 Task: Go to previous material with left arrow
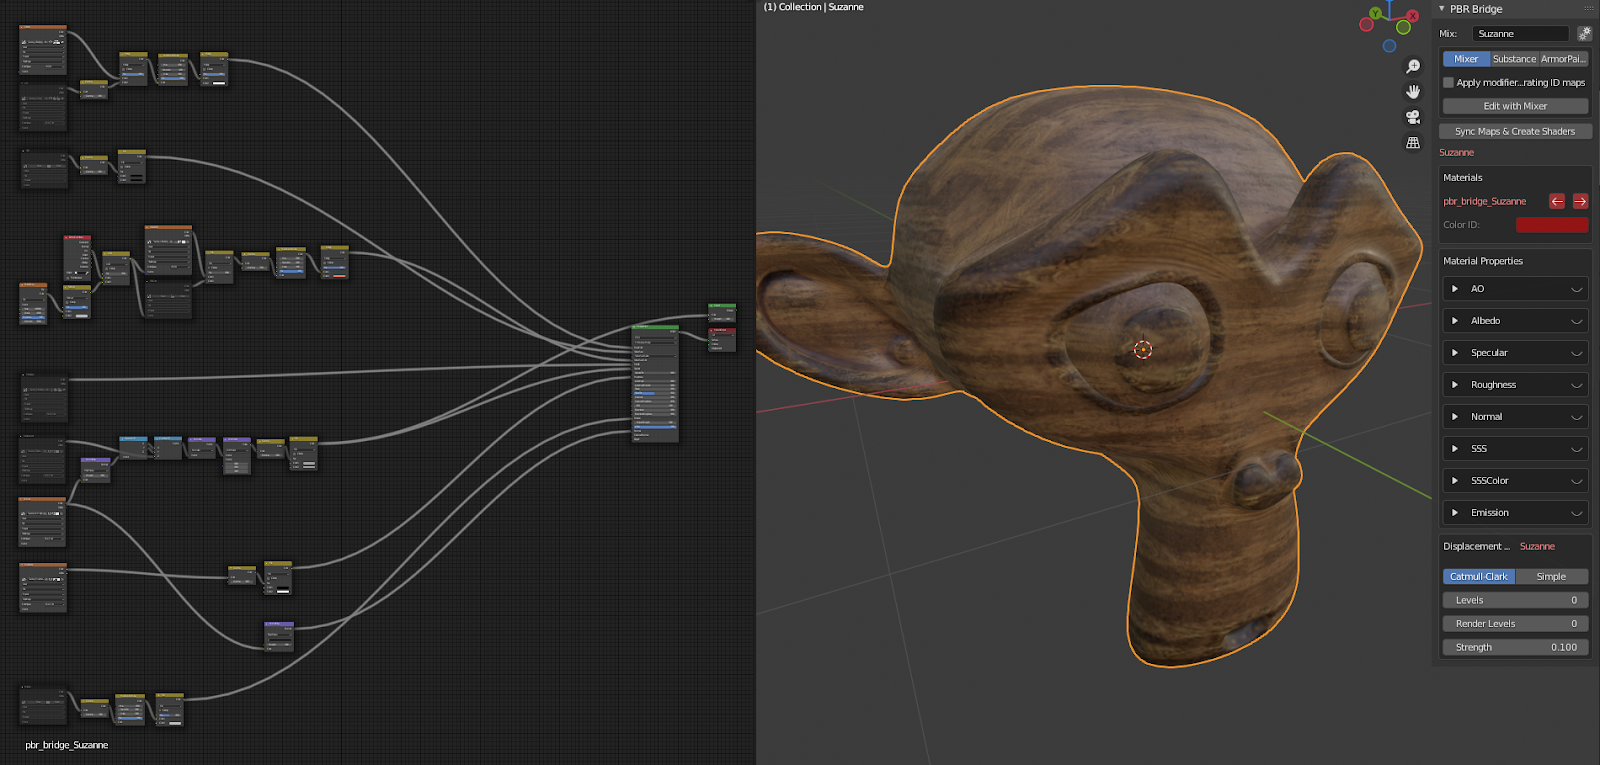[x=1557, y=201]
